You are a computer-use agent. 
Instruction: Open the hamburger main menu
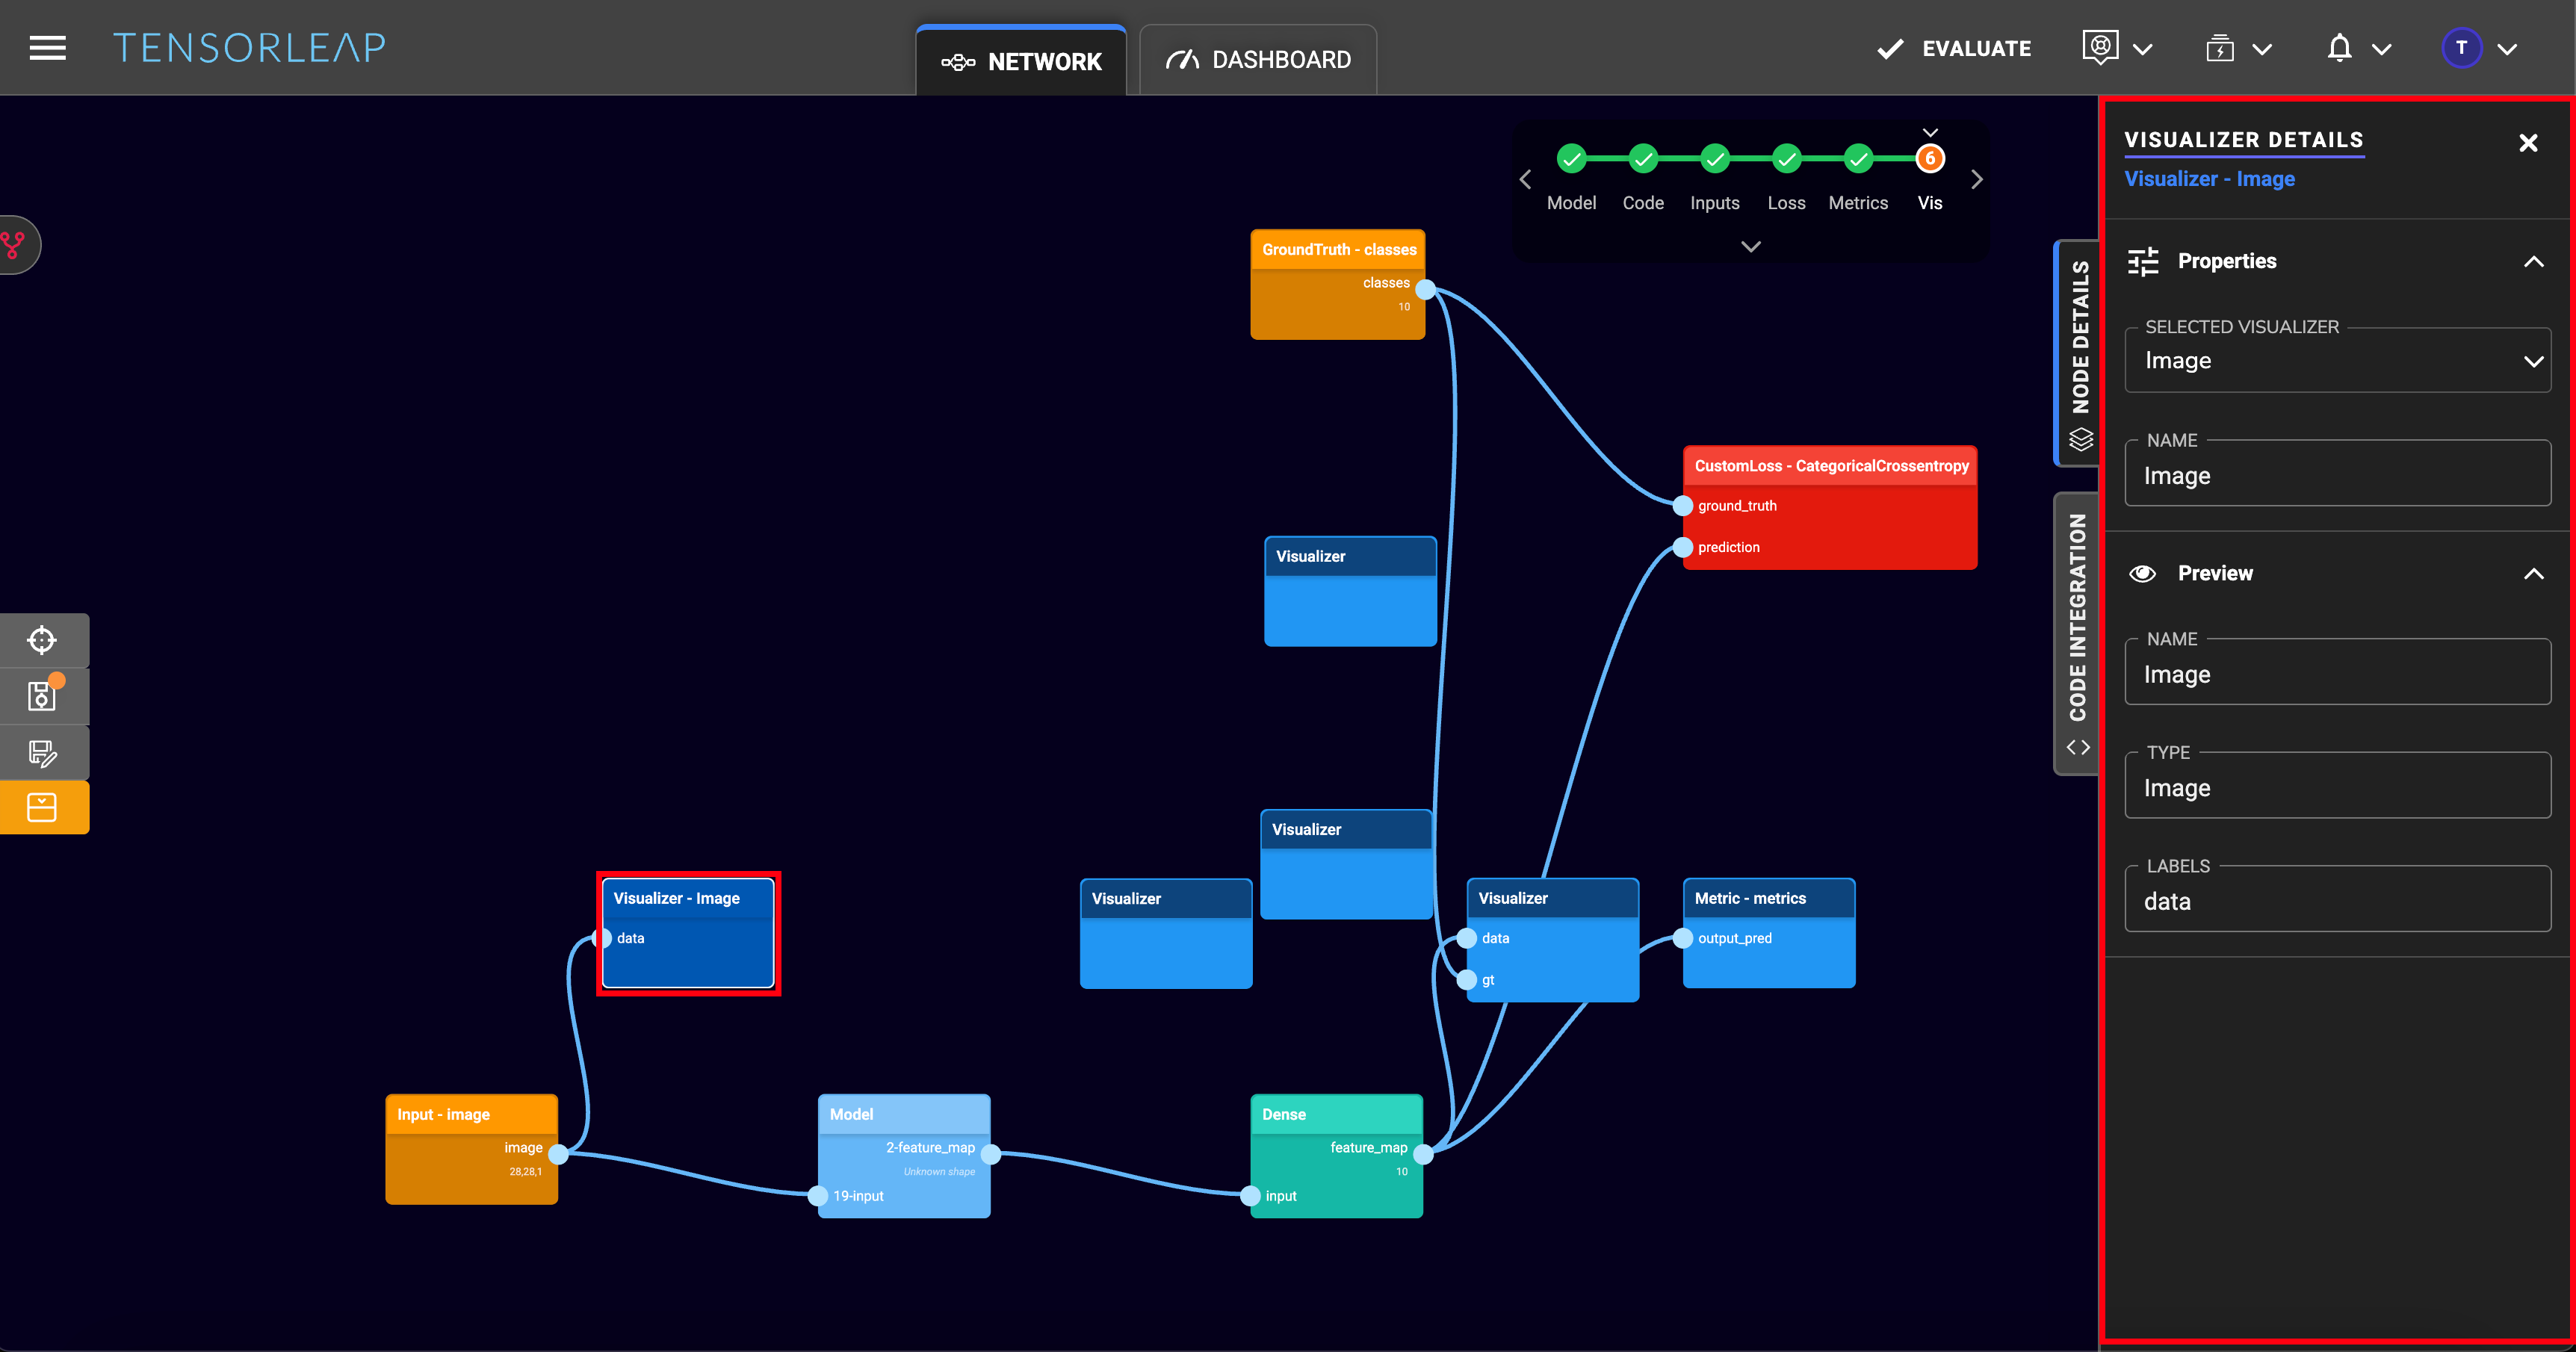pyautogui.click(x=47, y=47)
